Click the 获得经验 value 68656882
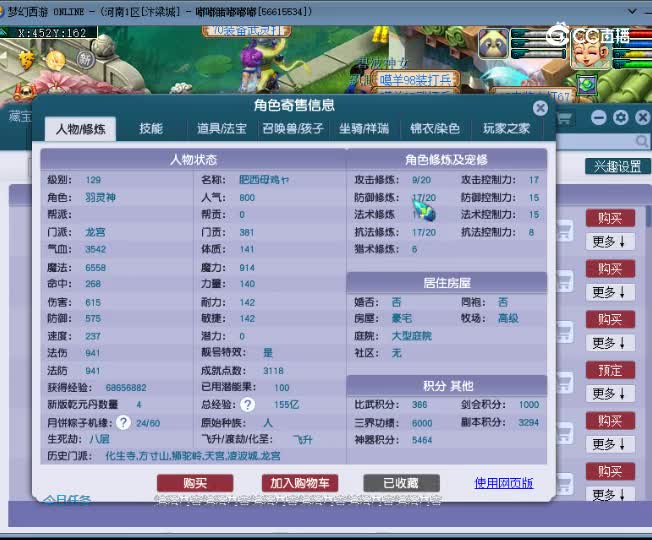The image size is (652, 540). coord(126,387)
